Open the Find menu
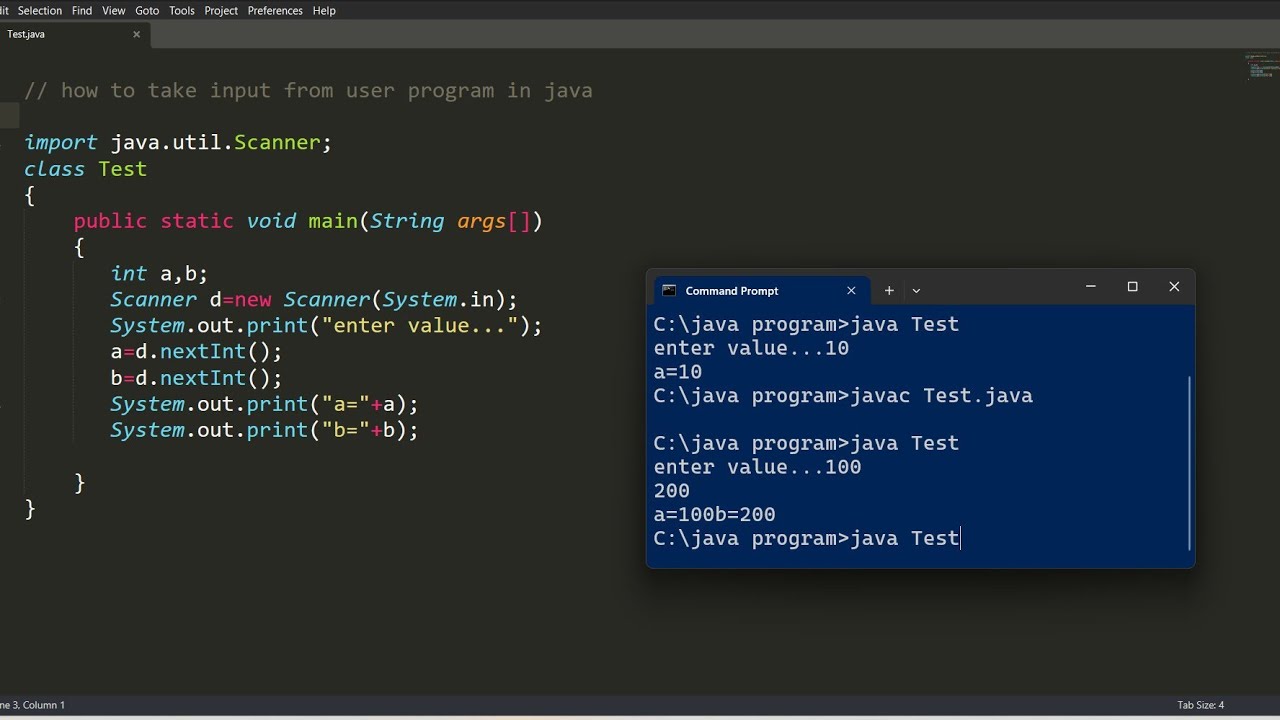Screen dimensions: 1280x720 point(82,10)
